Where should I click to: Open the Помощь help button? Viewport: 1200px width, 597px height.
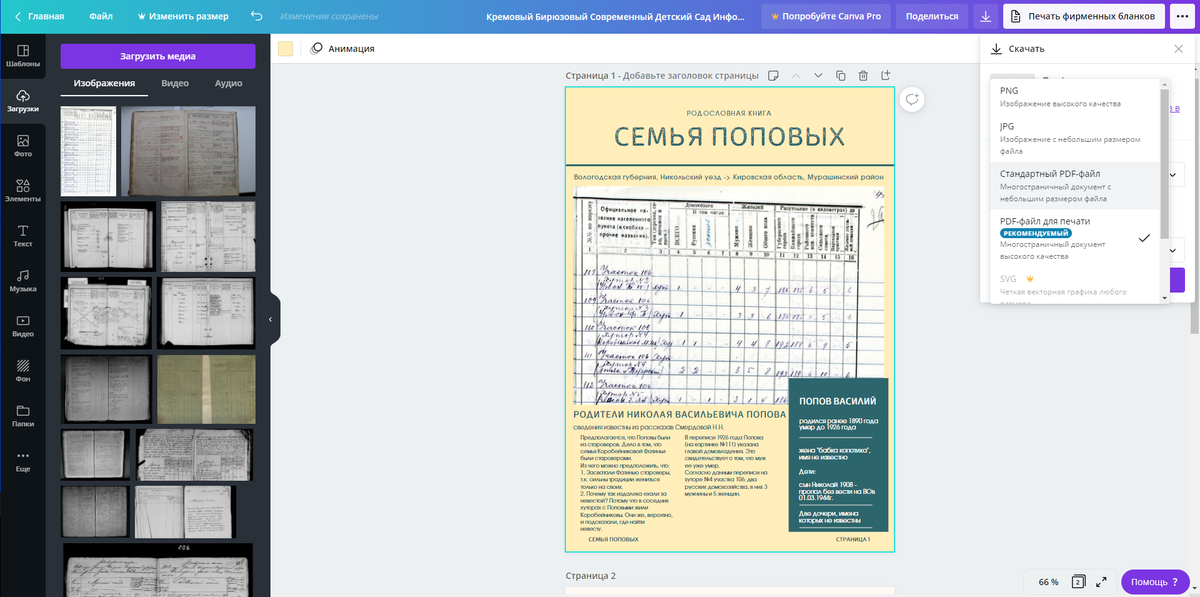coord(1153,581)
